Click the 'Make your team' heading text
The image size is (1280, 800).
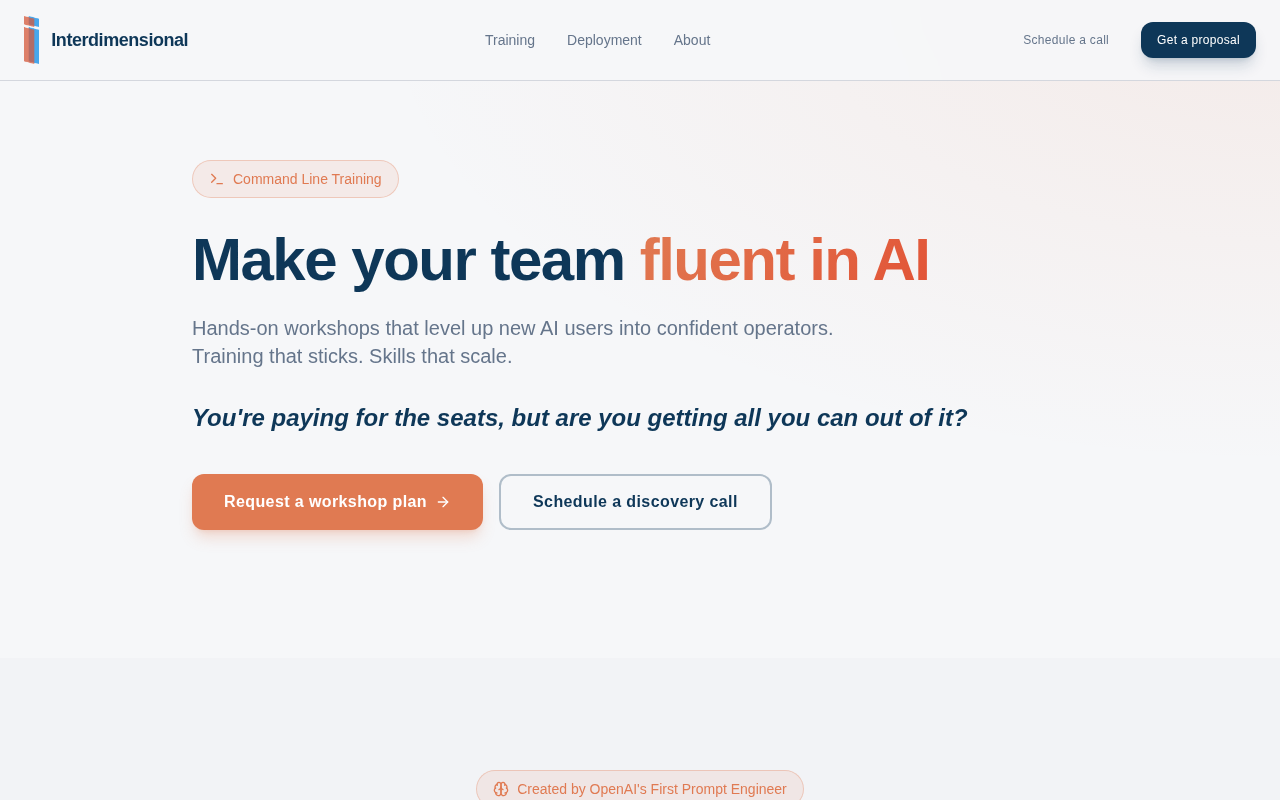pos(408,260)
